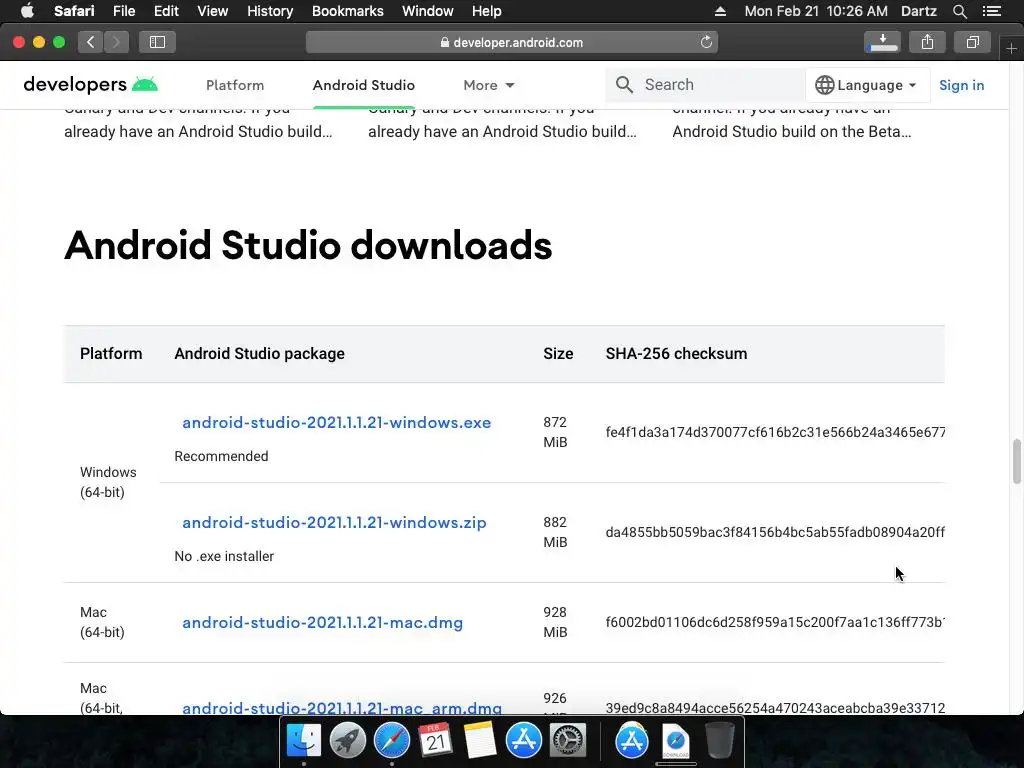Screen dimensions: 1024x768
Task: Click the 872 MiB size cell
Action: 555,432
